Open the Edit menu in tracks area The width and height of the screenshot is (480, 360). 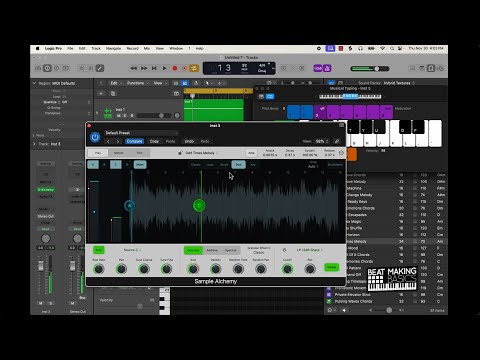[x=115, y=83]
